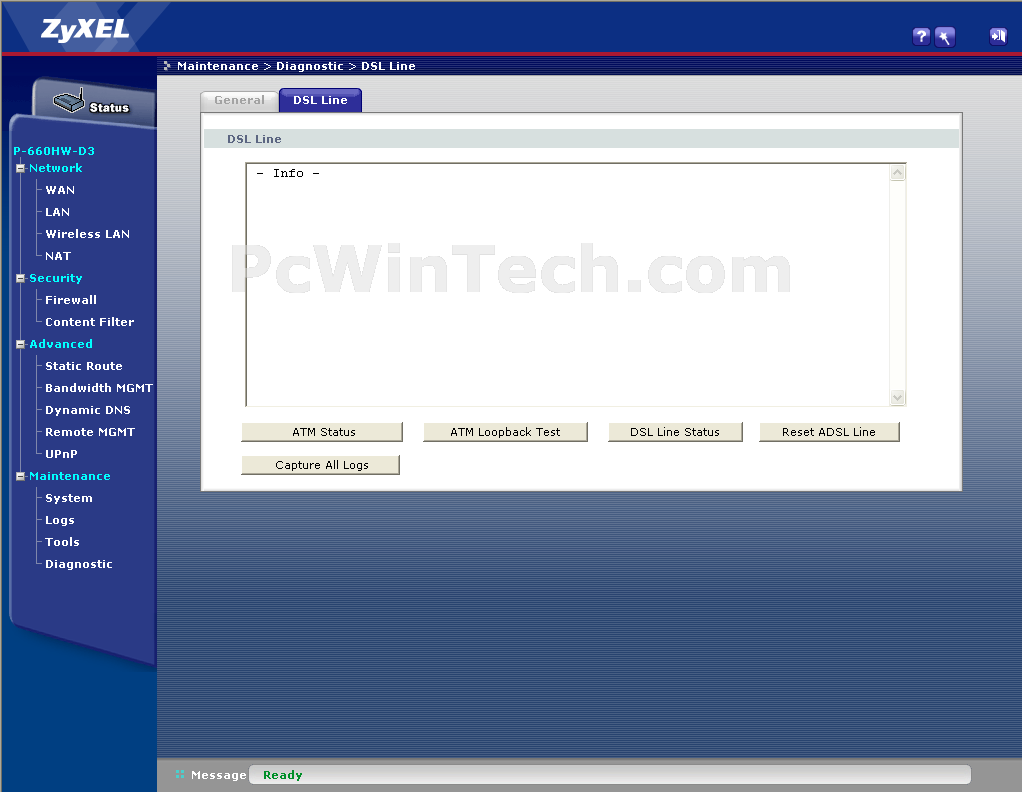Open Remote MGMT page
The height and width of the screenshot is (792, 1022).
tap(90, 432)
